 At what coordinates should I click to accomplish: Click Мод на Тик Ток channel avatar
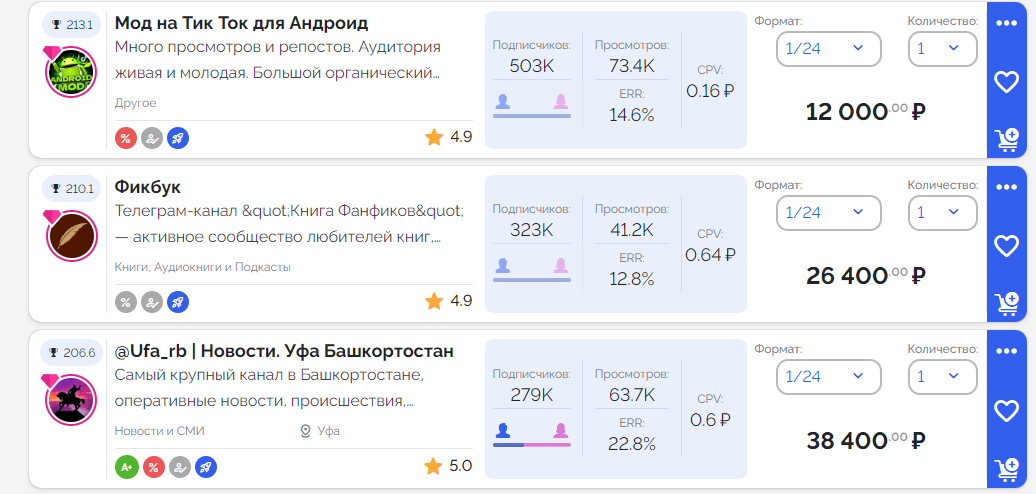point(71,74)
